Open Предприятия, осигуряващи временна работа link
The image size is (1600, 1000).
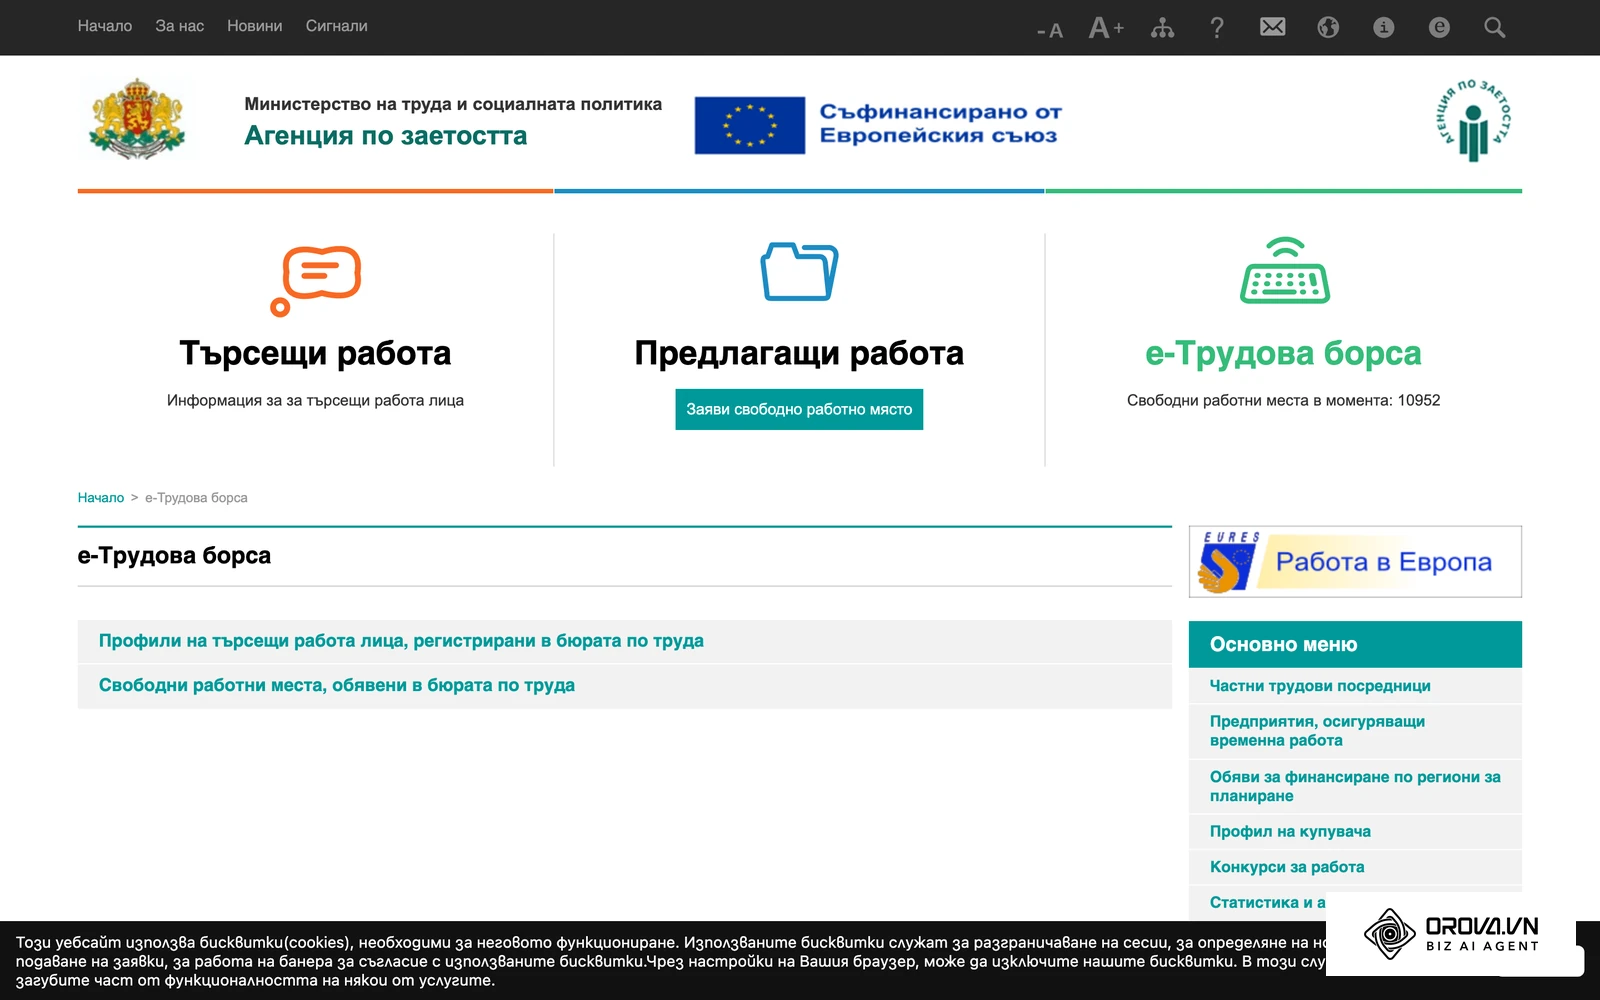(1317, 731)
